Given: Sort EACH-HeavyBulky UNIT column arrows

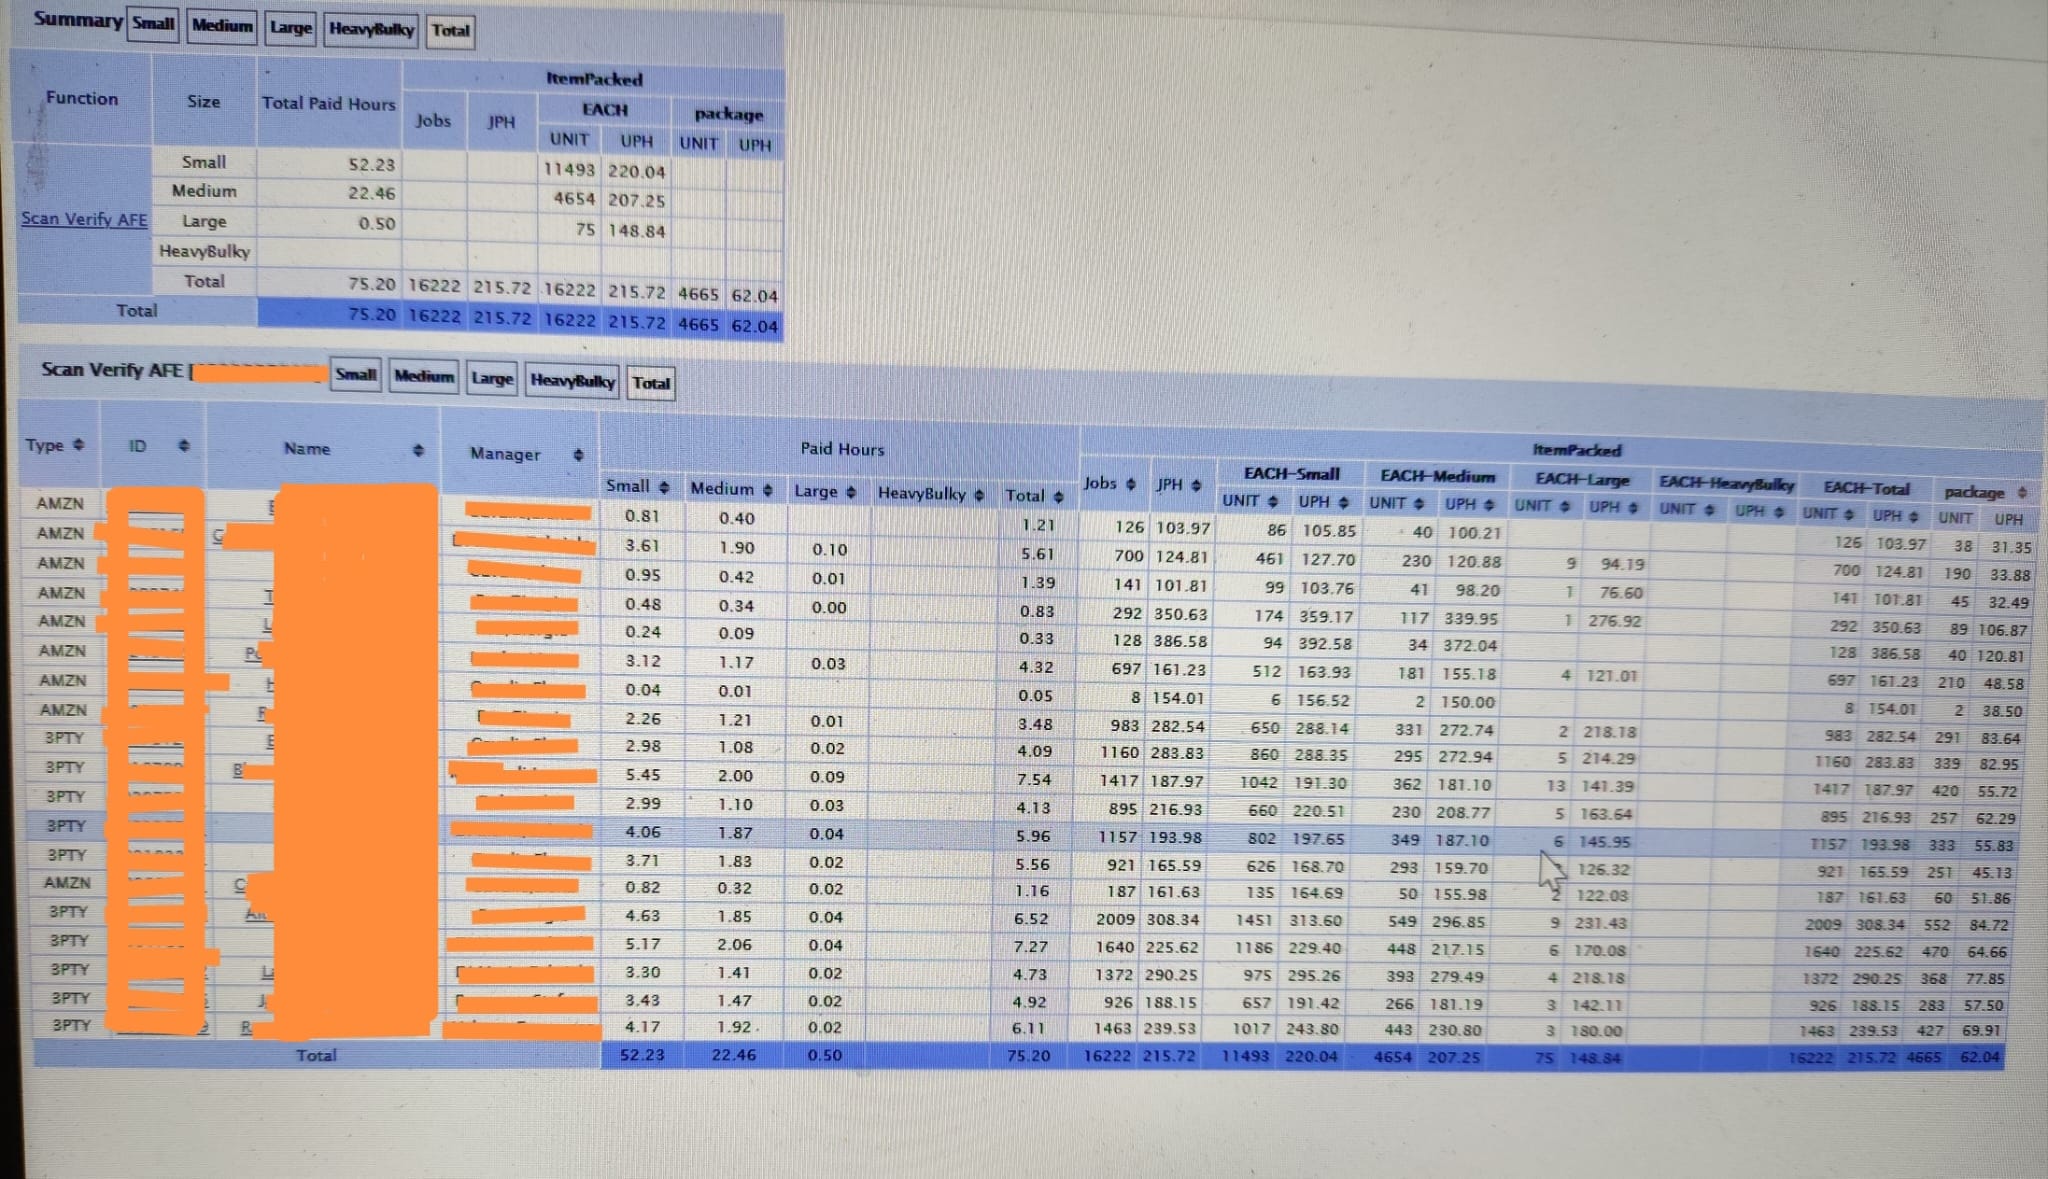Looking at the screenshot, I should 1710,510.
